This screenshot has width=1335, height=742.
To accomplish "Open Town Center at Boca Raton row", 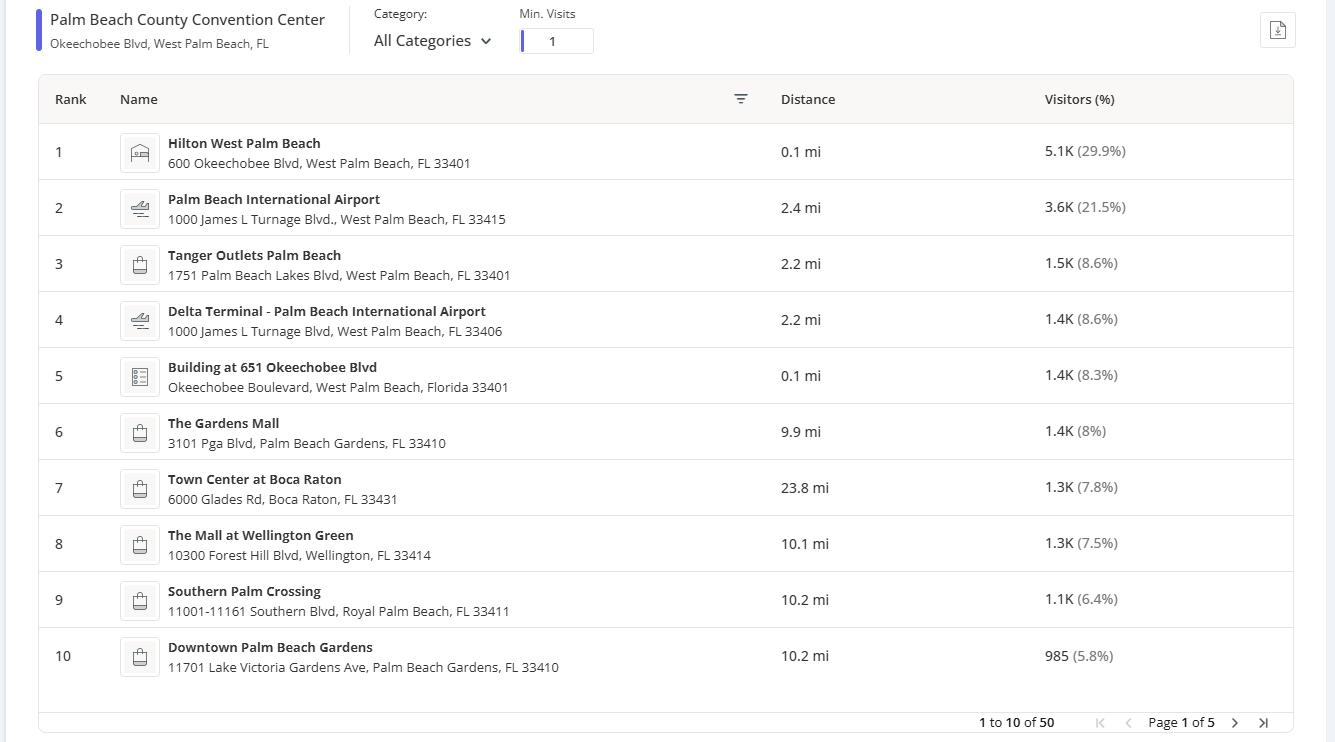I will click(x=254, y=480).
